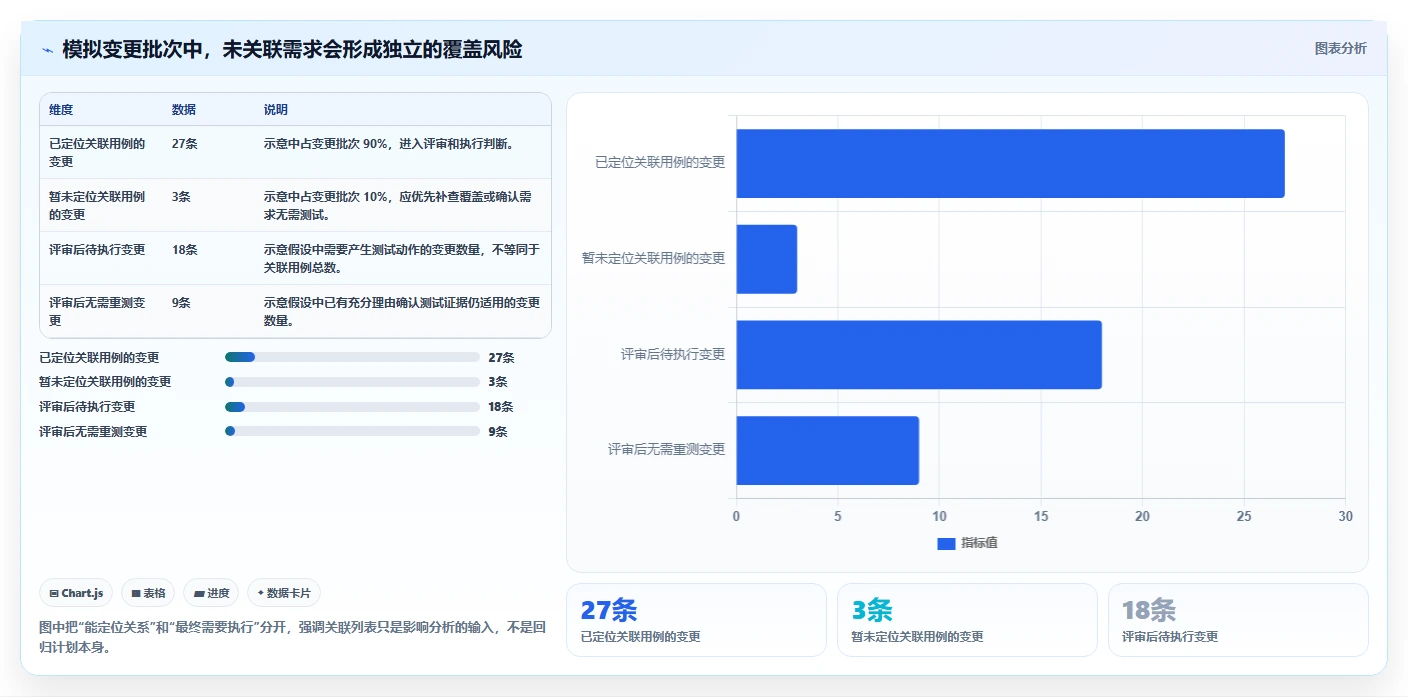
Task: Click description starting 示意假设中已有充分理由
Action: pyautogui.click(x=402, y=311)
